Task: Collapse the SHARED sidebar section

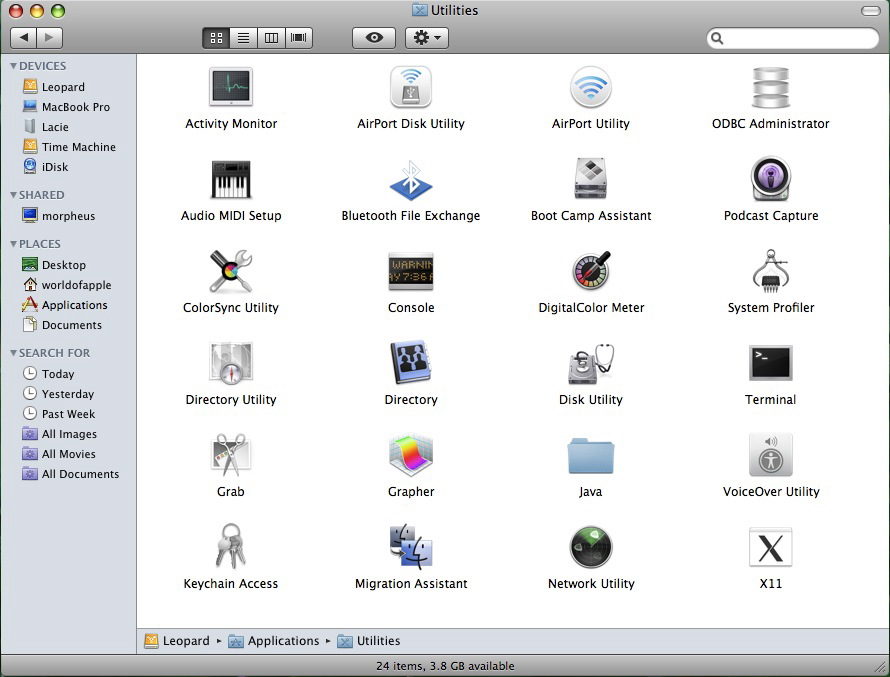Action: pyautogui.click(x=13, y=195)
